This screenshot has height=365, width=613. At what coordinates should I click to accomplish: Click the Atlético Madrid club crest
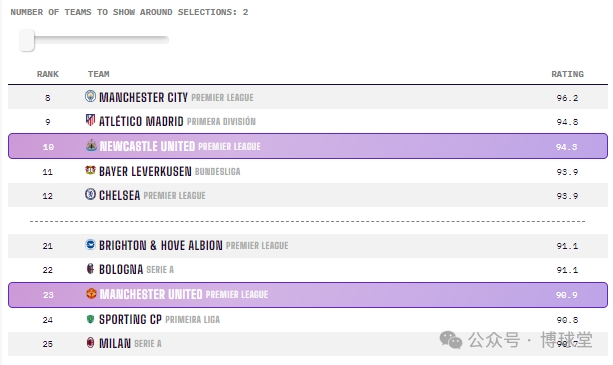coord(90,120)
